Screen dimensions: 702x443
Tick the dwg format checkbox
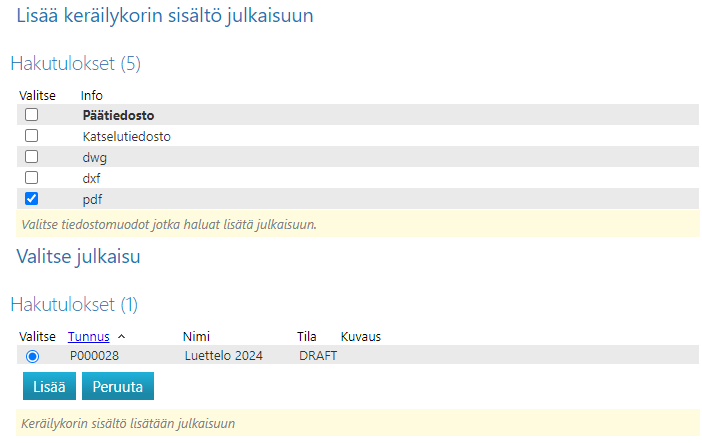coord(31,157)
